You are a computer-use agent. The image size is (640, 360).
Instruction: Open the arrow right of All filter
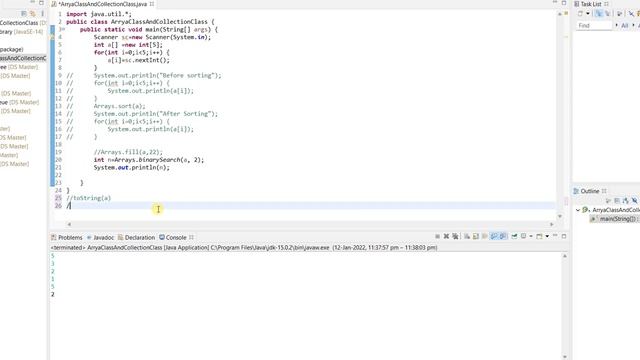click(633, 25)
